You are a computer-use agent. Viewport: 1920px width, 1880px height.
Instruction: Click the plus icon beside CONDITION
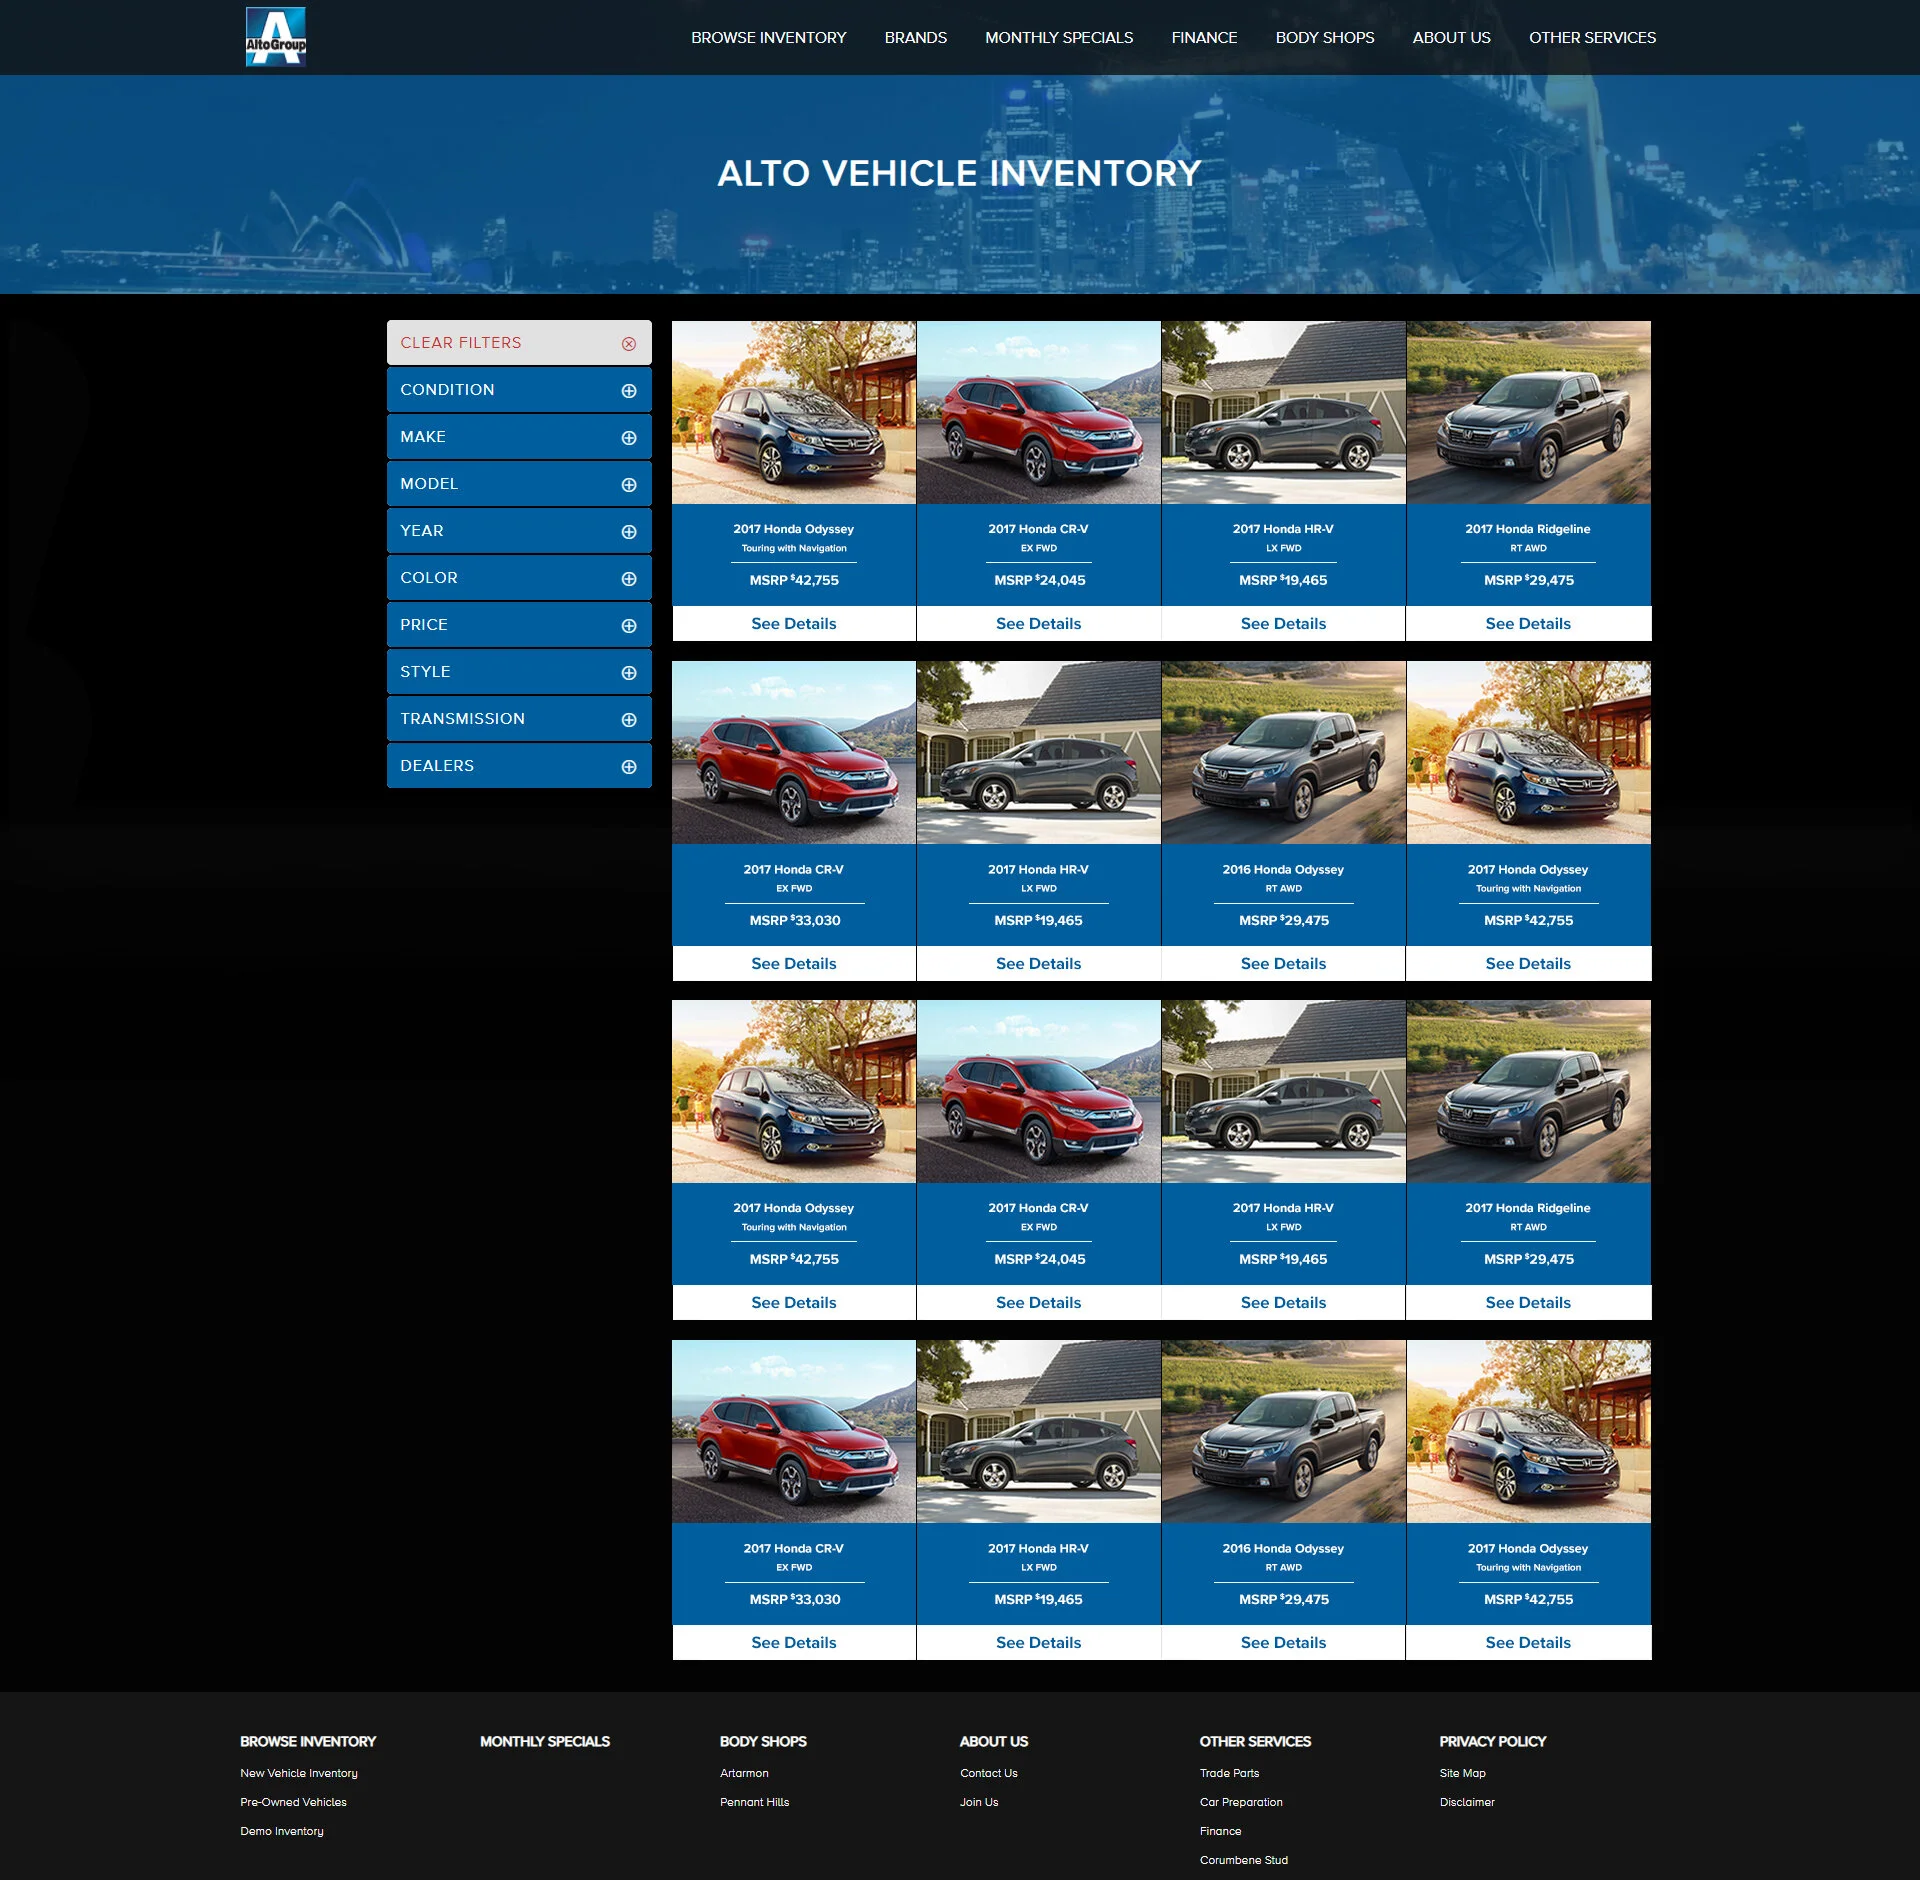click(629, 391)
